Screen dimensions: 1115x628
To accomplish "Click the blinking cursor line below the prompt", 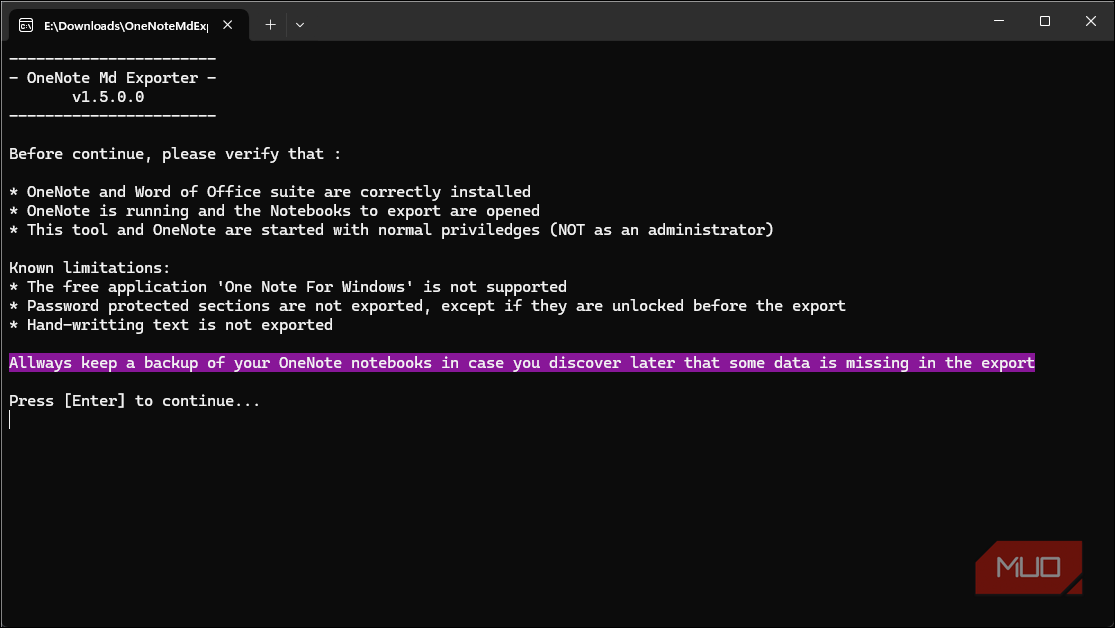I will 10,420.
